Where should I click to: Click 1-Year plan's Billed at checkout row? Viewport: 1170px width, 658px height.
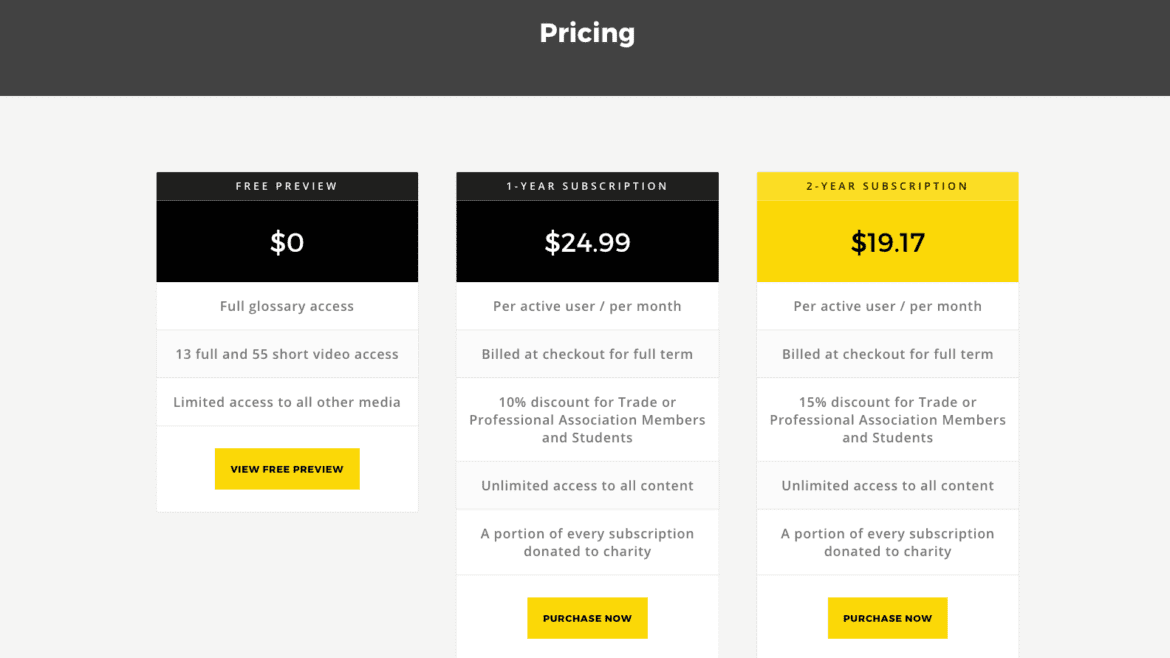587,354
